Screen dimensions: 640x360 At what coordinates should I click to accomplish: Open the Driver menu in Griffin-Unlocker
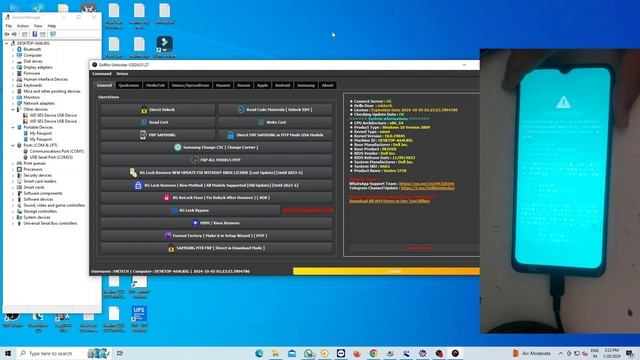tap(122, 74)
